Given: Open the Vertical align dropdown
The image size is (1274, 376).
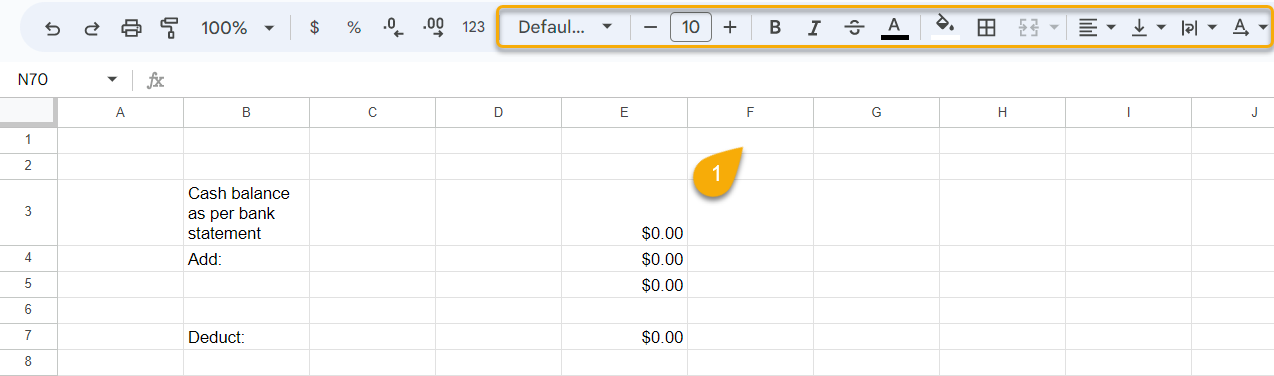Looking at the screenshot, I should [1148, 28].
